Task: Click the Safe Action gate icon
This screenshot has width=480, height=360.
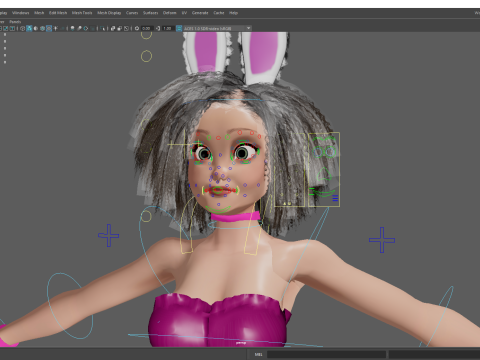Action: [x=6, y=28]
